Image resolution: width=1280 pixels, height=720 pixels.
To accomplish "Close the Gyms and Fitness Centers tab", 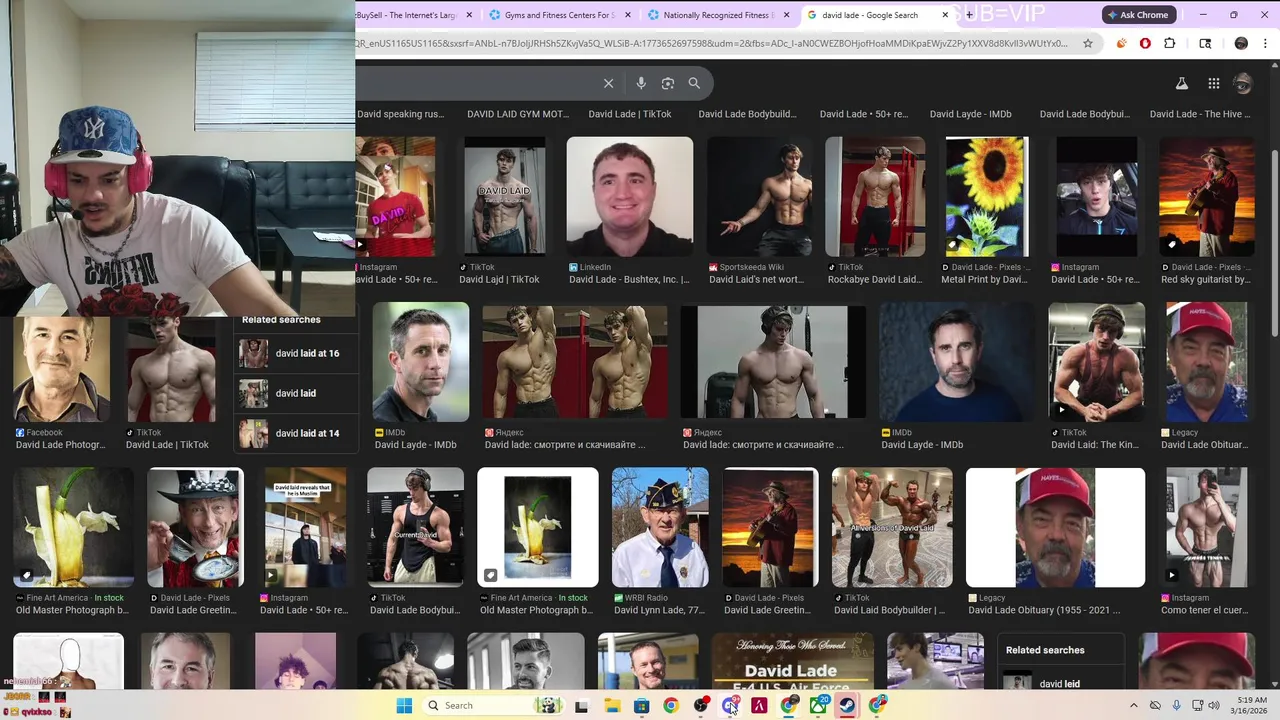I will click(629, 15).
